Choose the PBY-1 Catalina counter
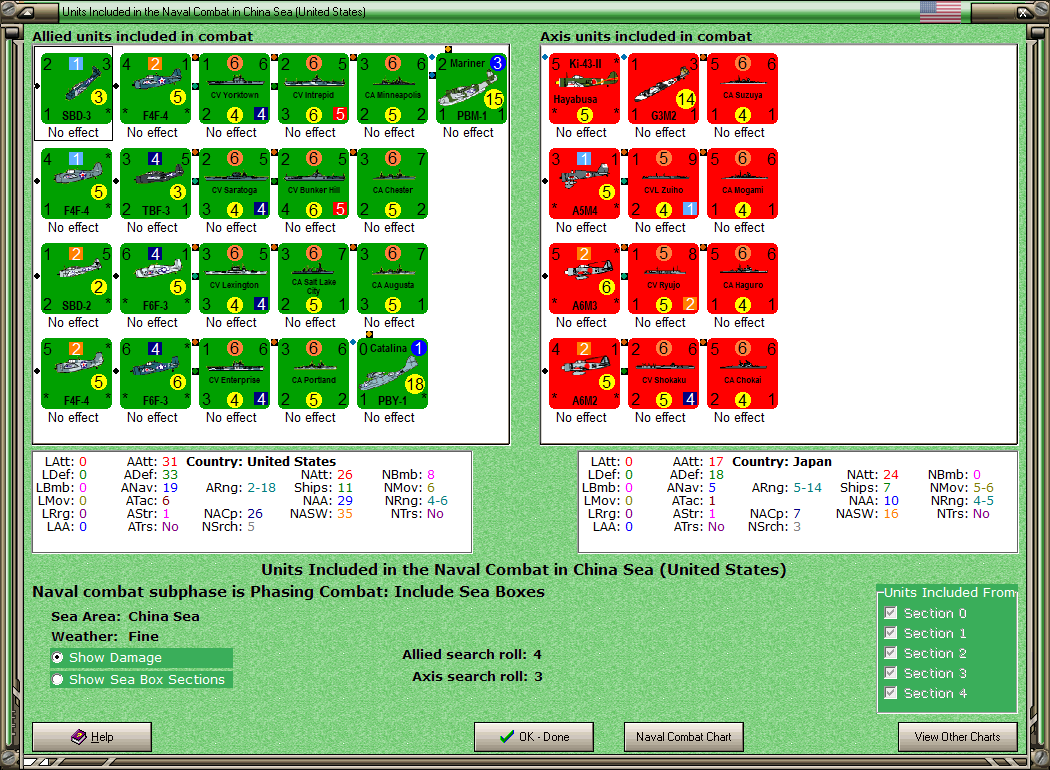This screenshot has height=770, width=1050. [x=392, y=374]
